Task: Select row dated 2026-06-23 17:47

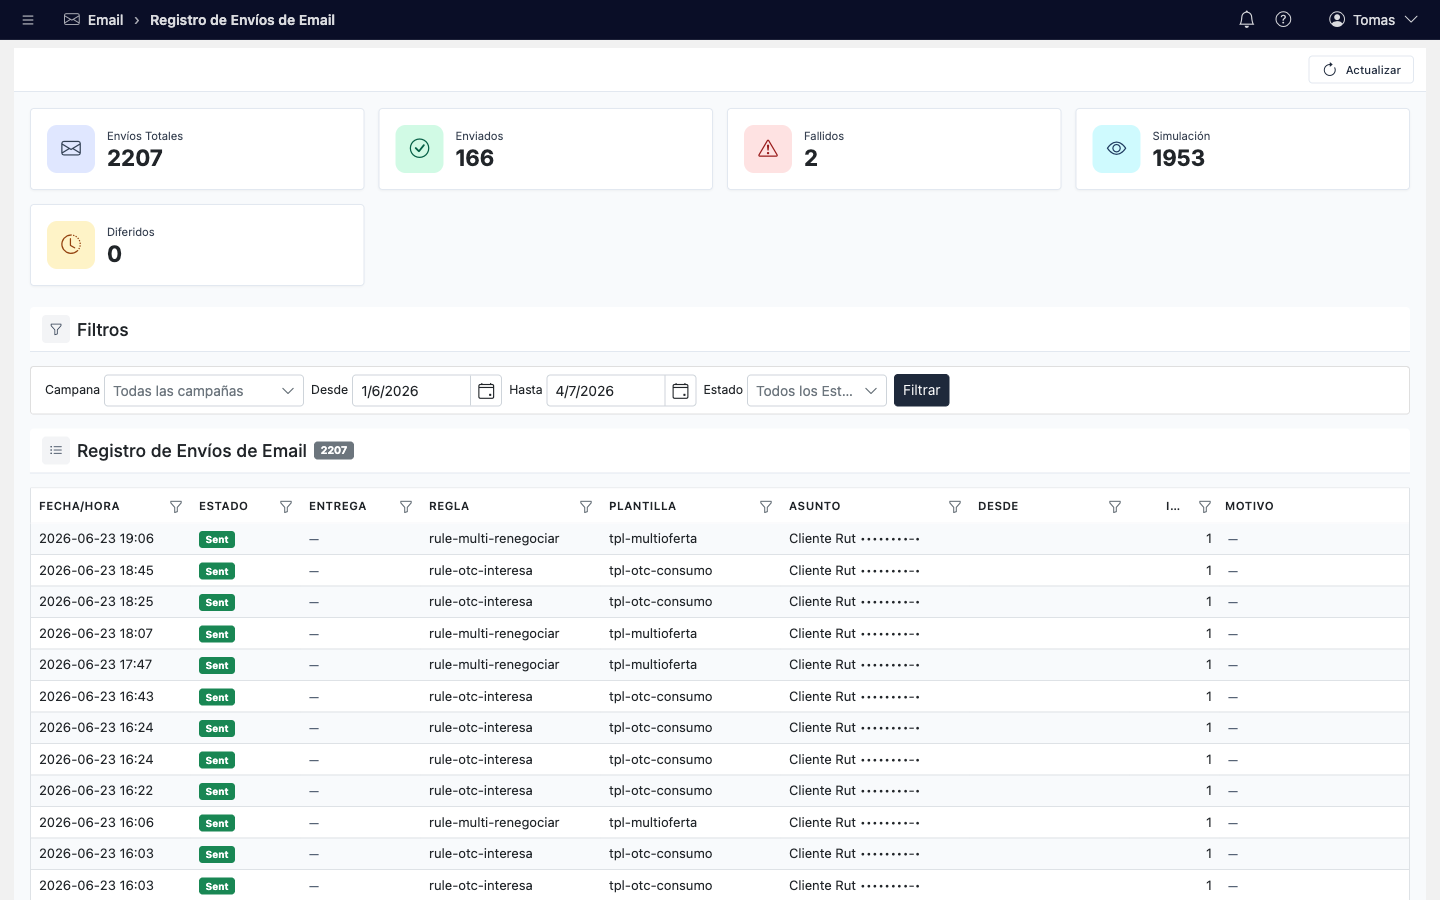Action: pos(720,665)
